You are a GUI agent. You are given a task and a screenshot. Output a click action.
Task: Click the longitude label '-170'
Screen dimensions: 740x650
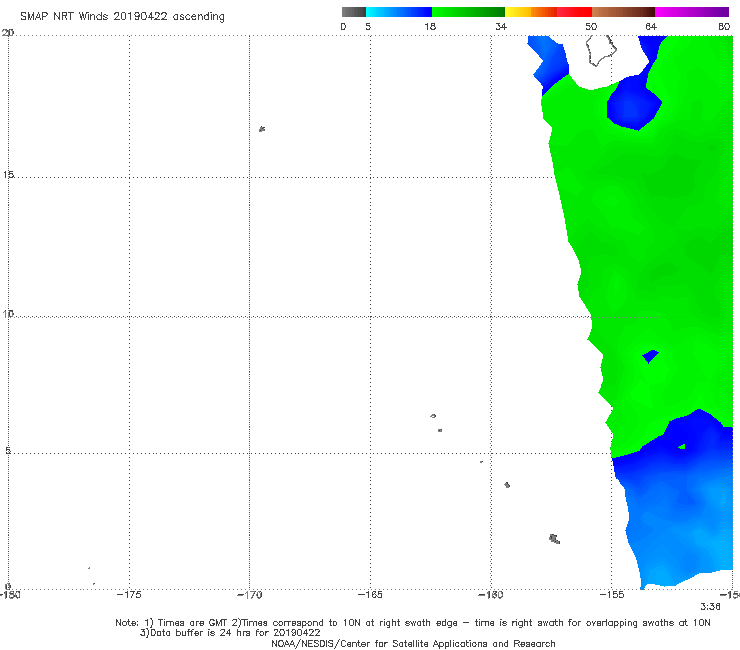(249, 595)
